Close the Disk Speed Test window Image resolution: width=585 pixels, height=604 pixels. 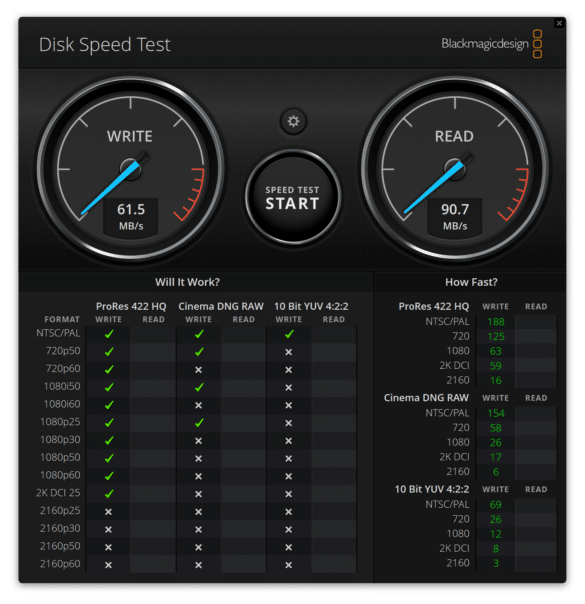pos(559,23)
